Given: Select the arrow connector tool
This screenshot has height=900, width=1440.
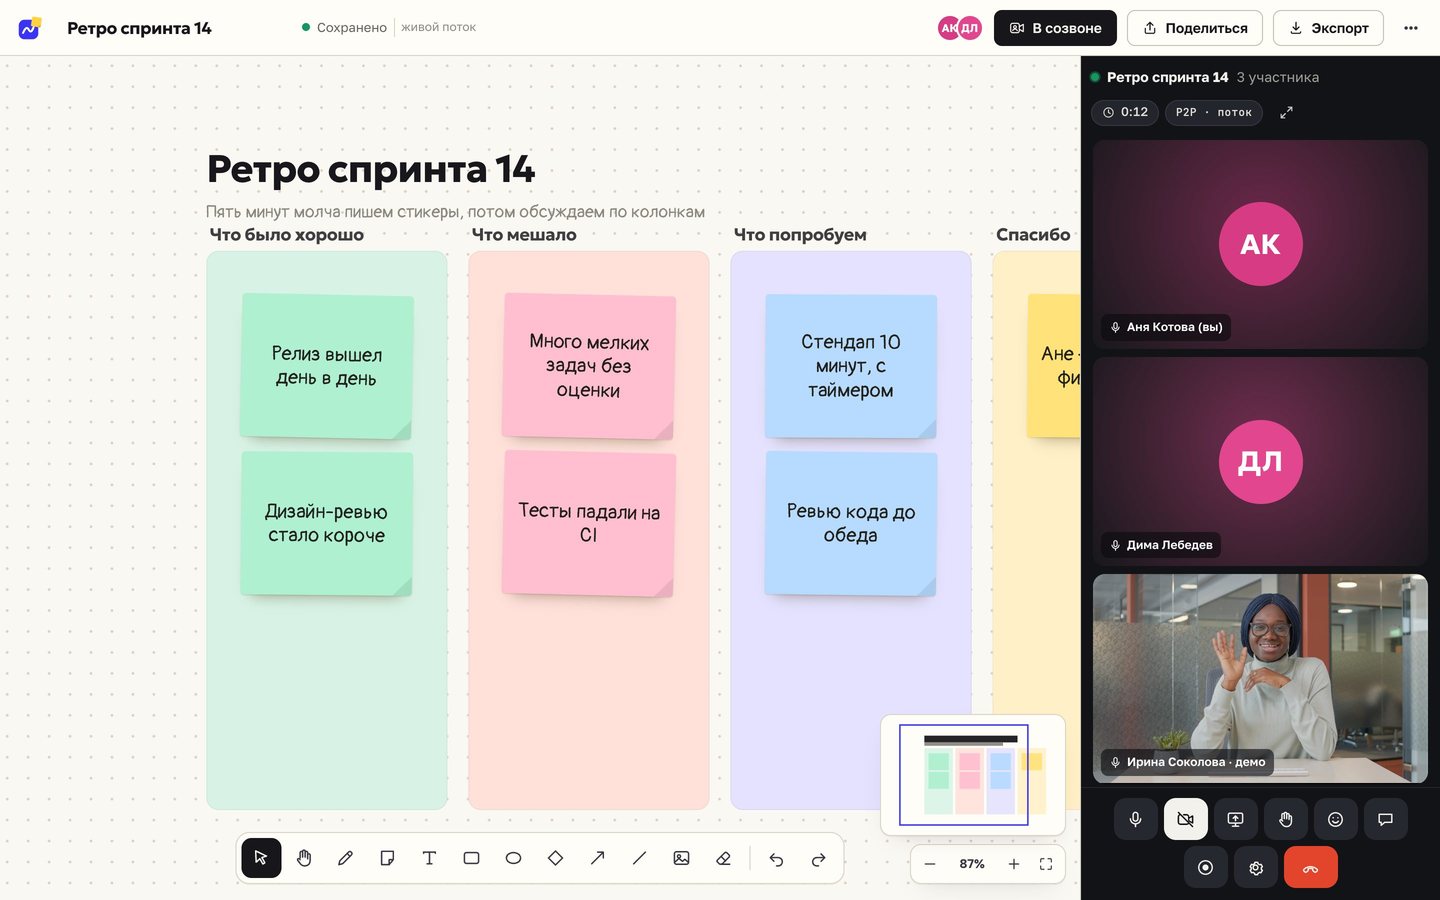Looking at the screenshot, I should tap(598, 858).
